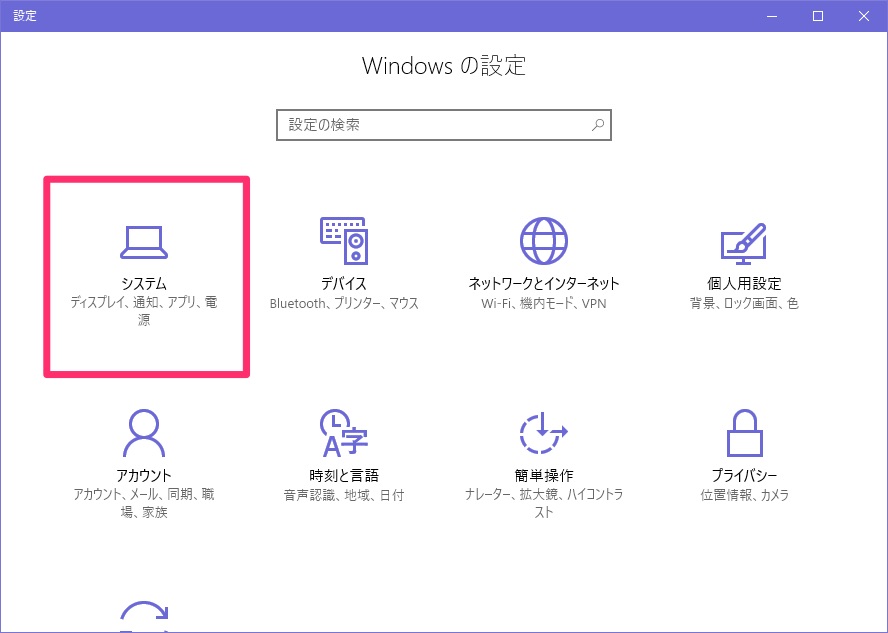Open the 簡単操作 dashed clock icon
Image resolution: width=888 pixels, height=633 pixels.
pyautogui.click(x=544, y=433)
